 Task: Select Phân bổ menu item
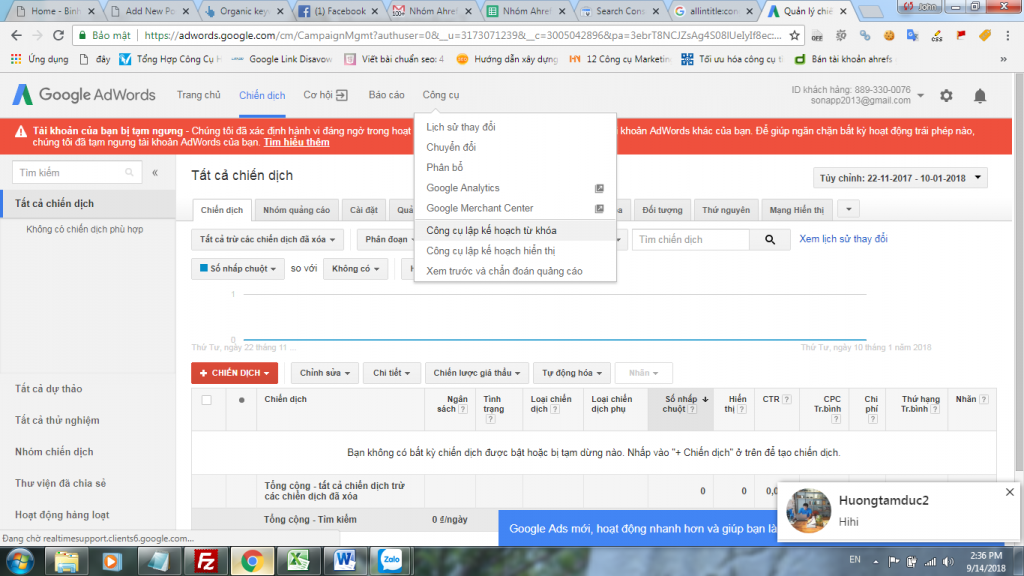coord(444,167)
